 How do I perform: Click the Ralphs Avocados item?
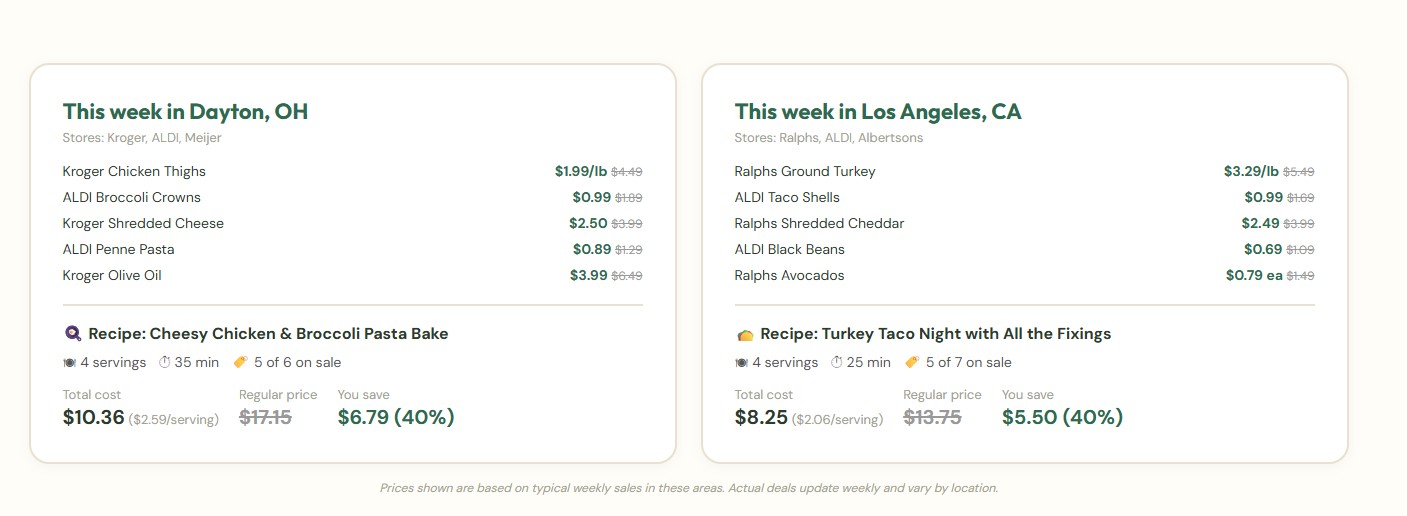[789, 275]
